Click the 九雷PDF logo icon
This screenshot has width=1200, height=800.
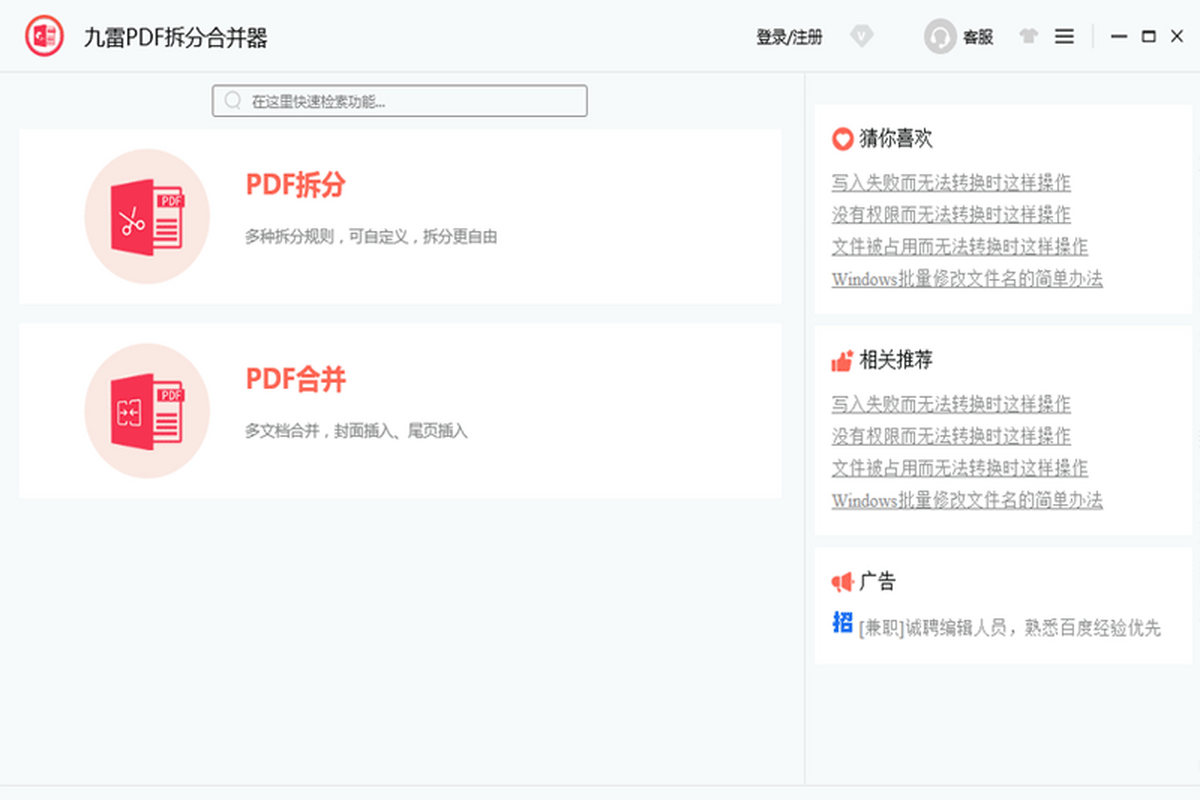click(x=44, y=36)
